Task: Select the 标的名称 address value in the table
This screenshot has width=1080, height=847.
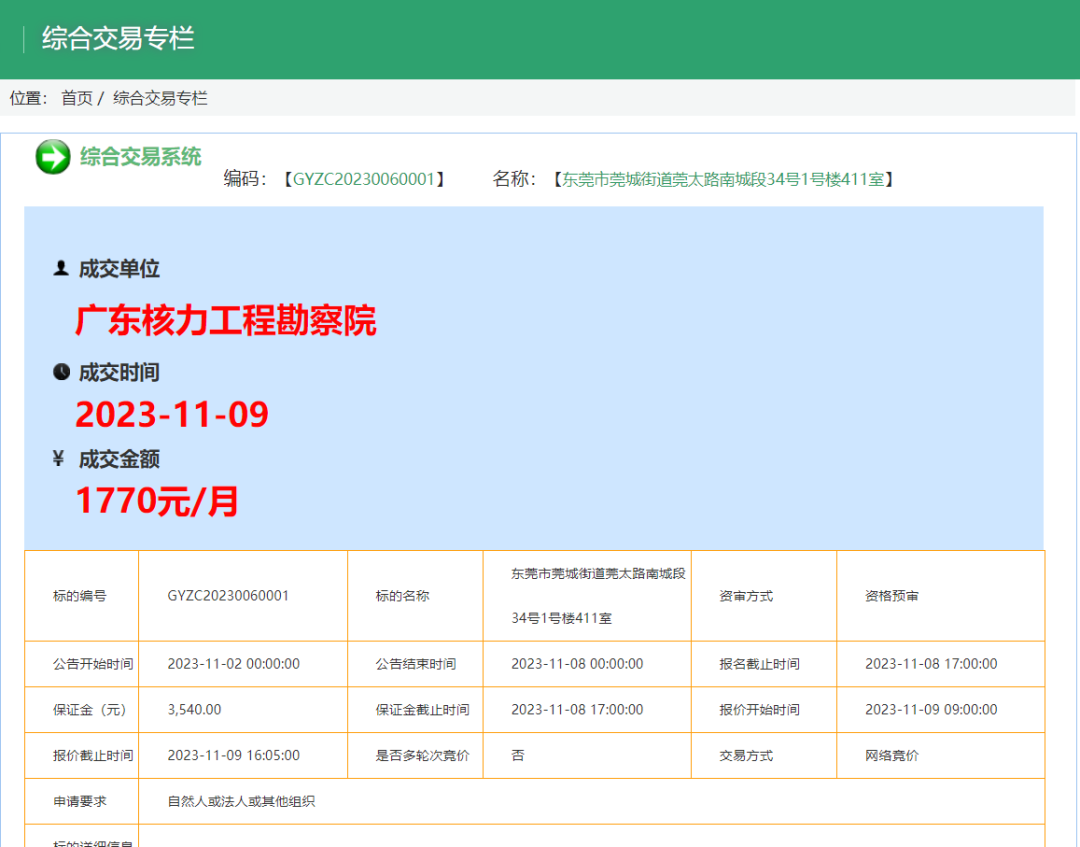Action: click(598, 596)
